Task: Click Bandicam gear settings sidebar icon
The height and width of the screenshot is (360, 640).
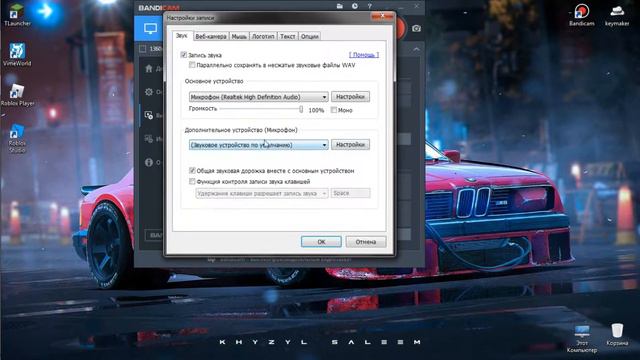Action: coord(149,92)
